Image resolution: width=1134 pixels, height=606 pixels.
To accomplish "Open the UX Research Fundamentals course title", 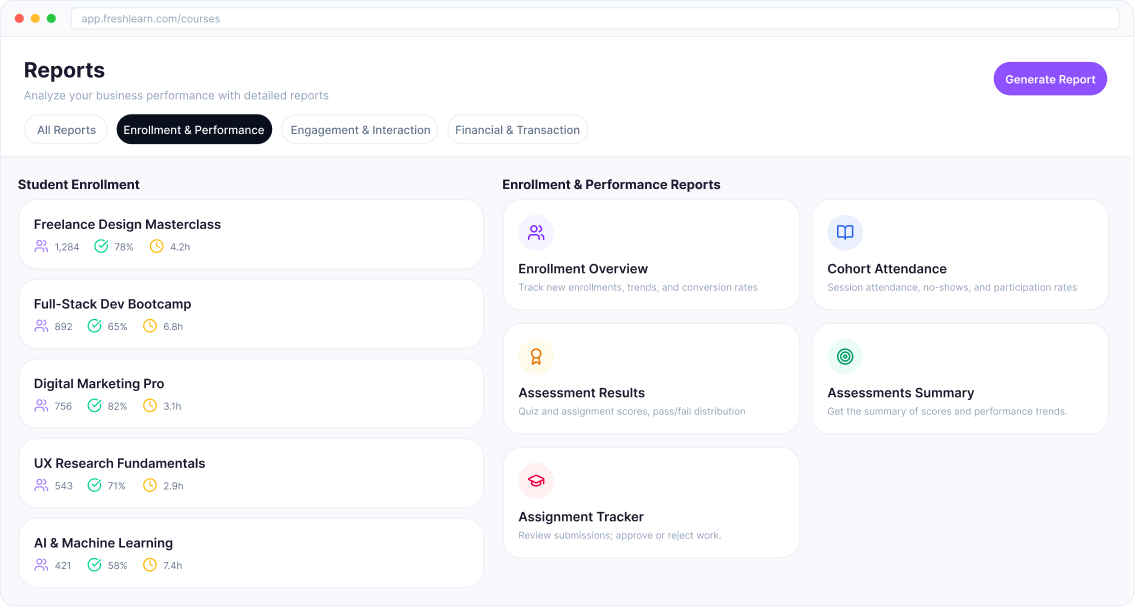I will pyautogui.click(x=119, y=464).
